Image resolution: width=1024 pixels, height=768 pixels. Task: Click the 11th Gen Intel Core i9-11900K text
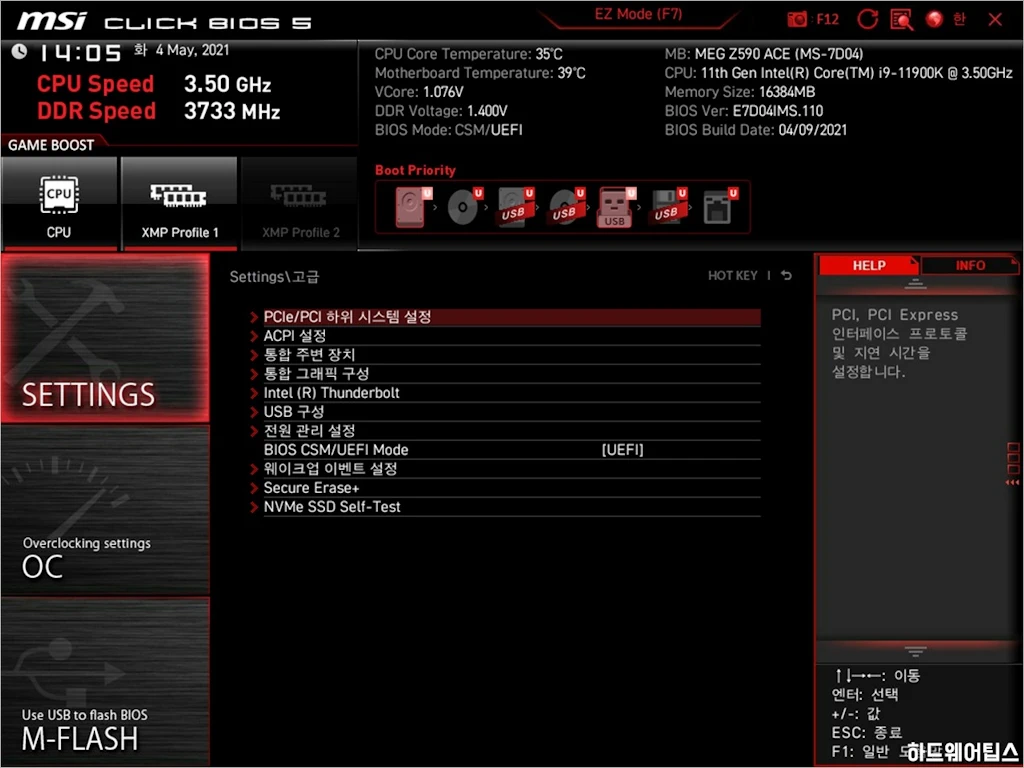tap(856, 73)
